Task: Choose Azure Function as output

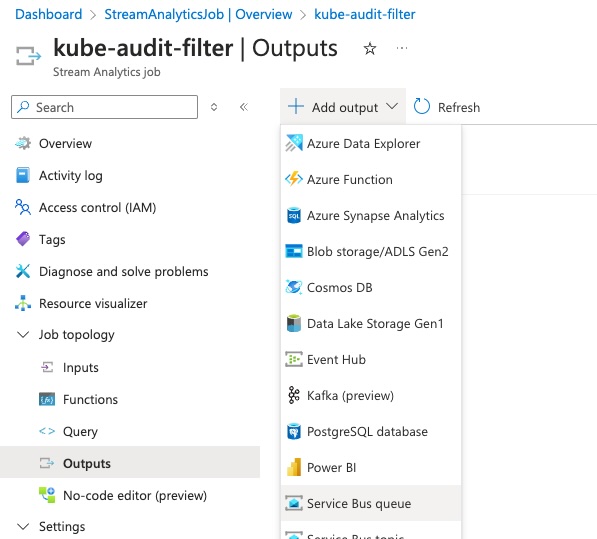Action: (x=371, y=179)
